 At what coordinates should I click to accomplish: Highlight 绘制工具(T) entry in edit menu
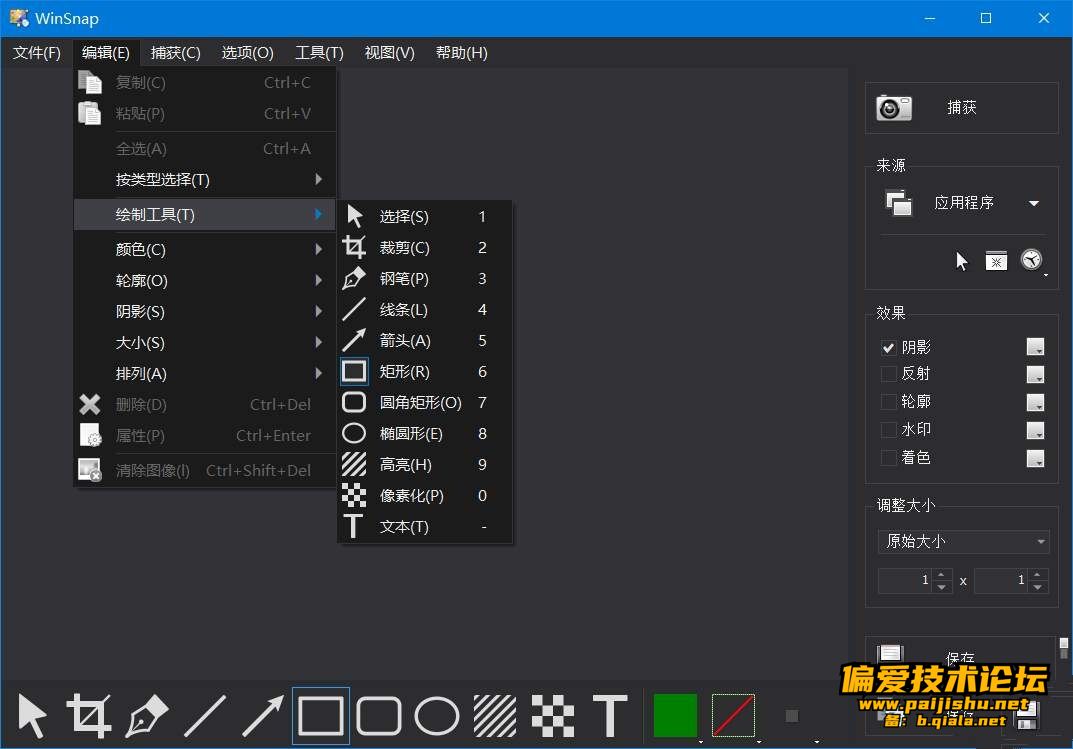pos(205,215)
